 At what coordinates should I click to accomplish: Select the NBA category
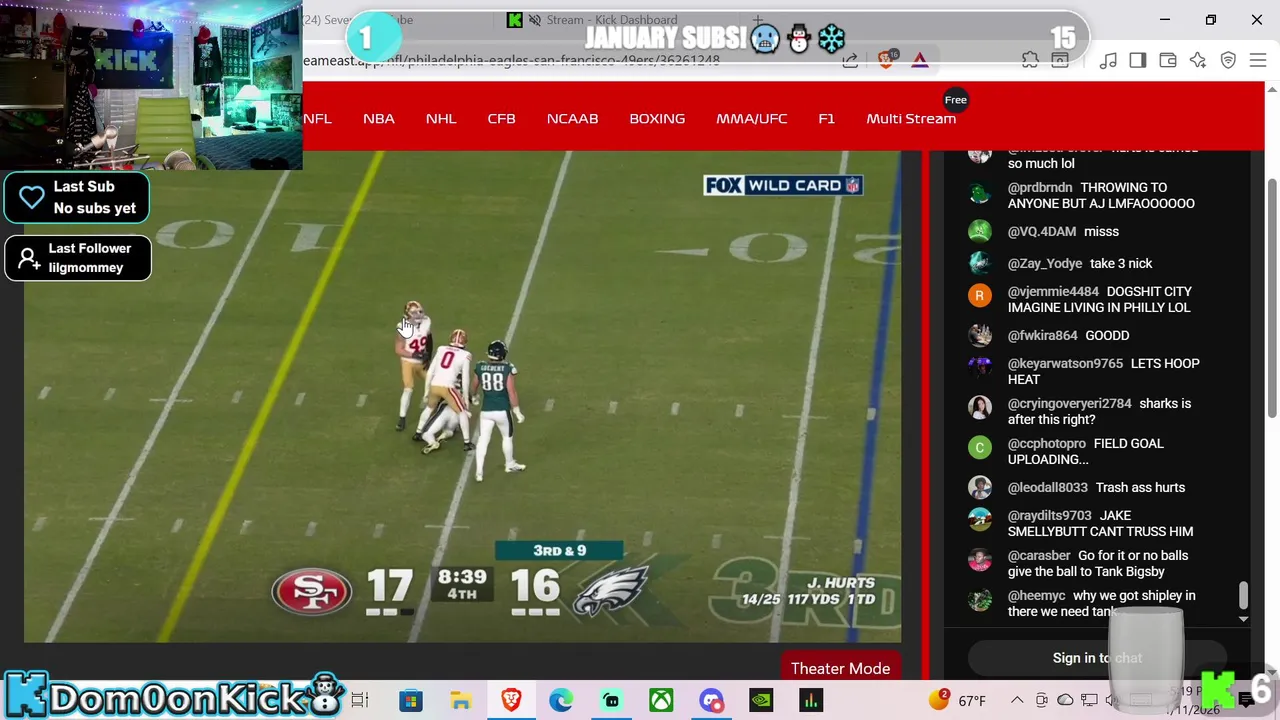coord(379,118)
